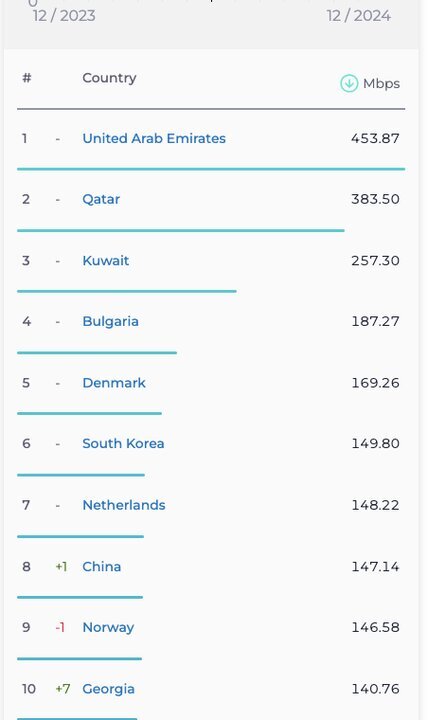Click the Country column header
This screenshot has width=428, height=720.
[109, 78]
